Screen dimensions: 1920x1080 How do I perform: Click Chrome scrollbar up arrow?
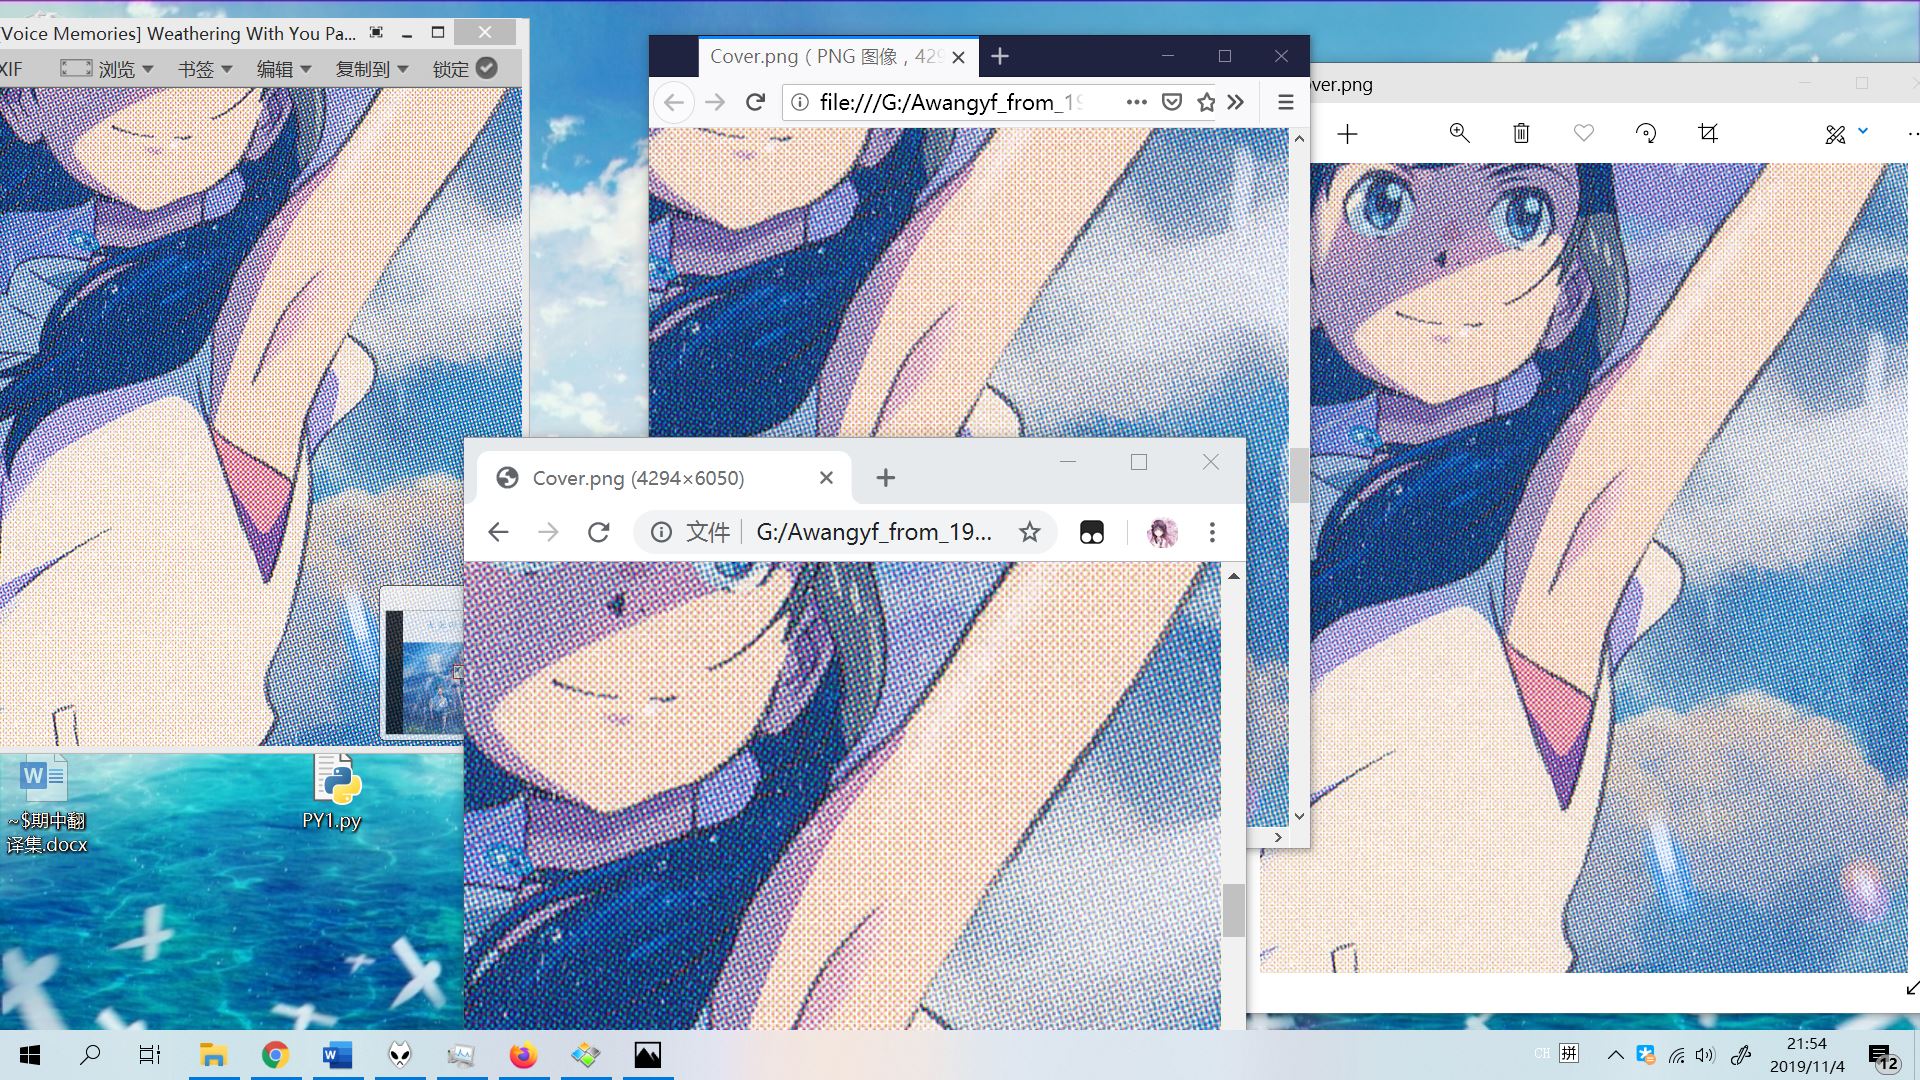pyautogui.click(x=1234, y=576)
